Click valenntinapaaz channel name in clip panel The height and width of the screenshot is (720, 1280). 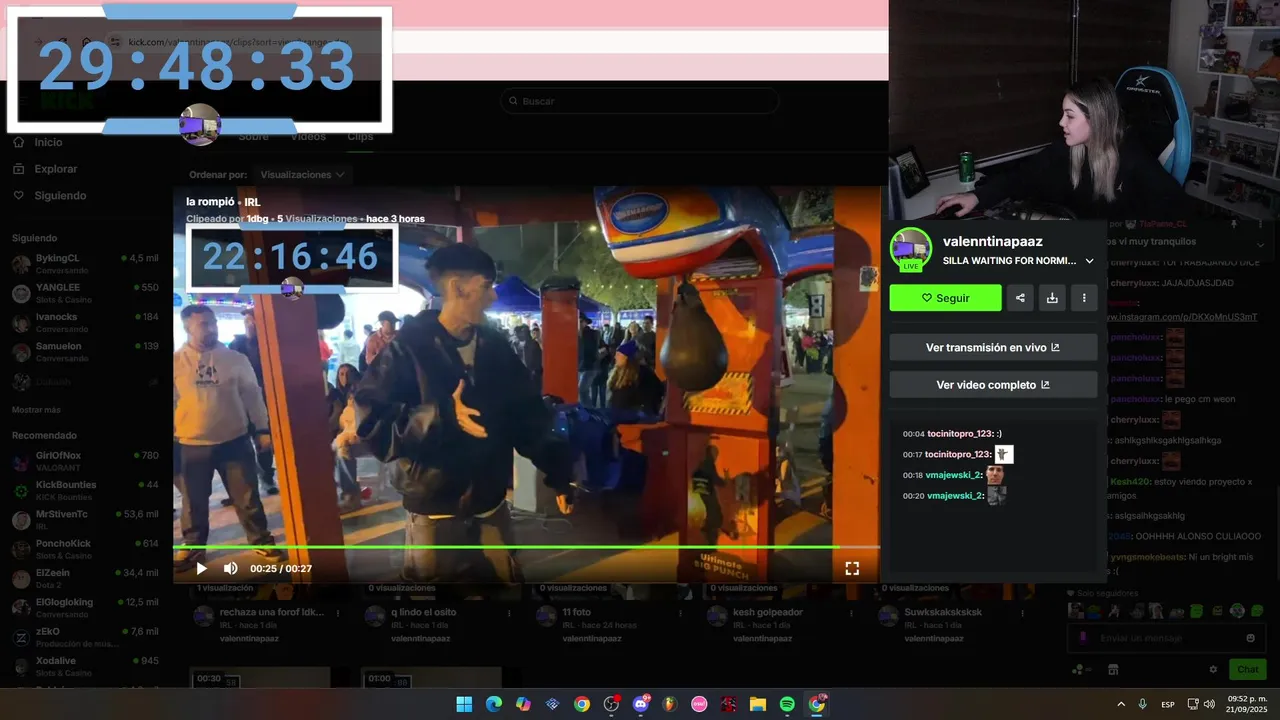[x=992, y=241]
